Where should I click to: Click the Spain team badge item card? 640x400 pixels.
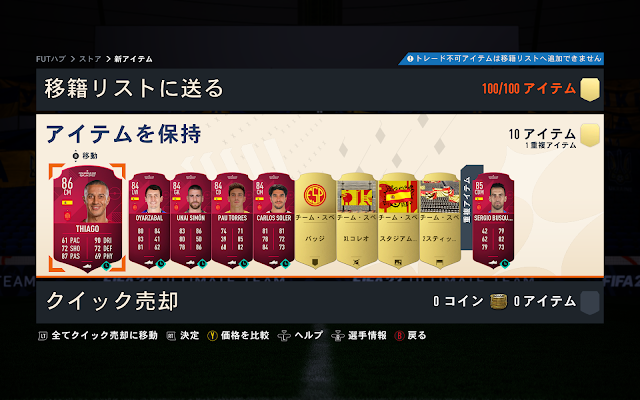[x=315, y=220]
